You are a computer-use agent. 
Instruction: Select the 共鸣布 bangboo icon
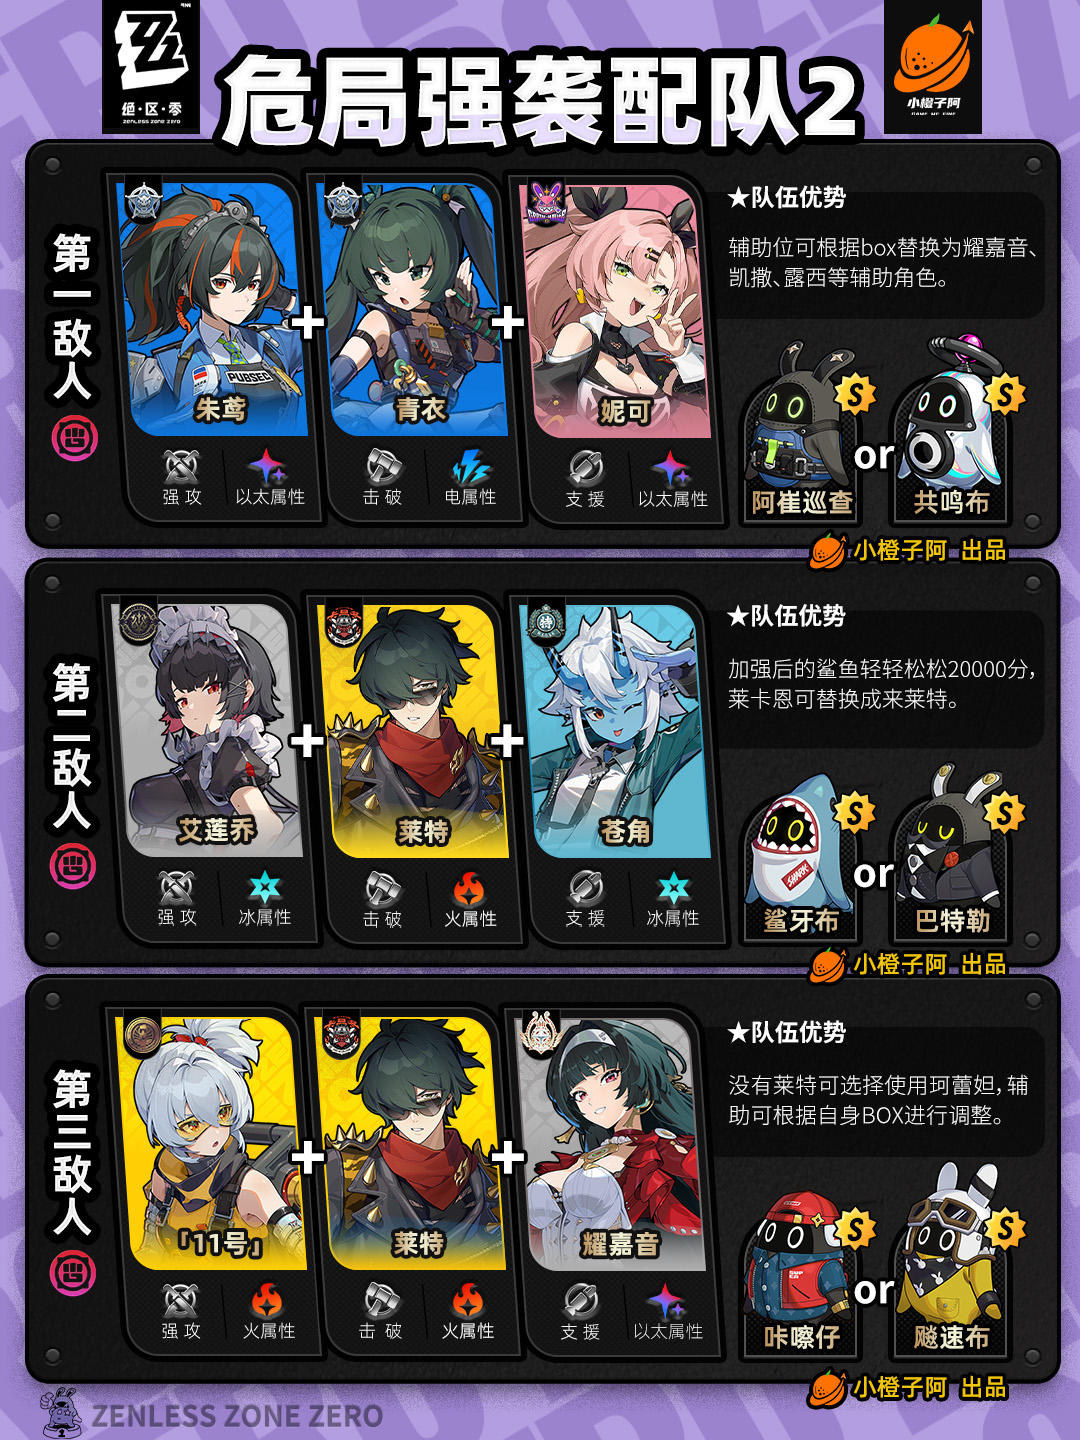[x=952, y=430]
